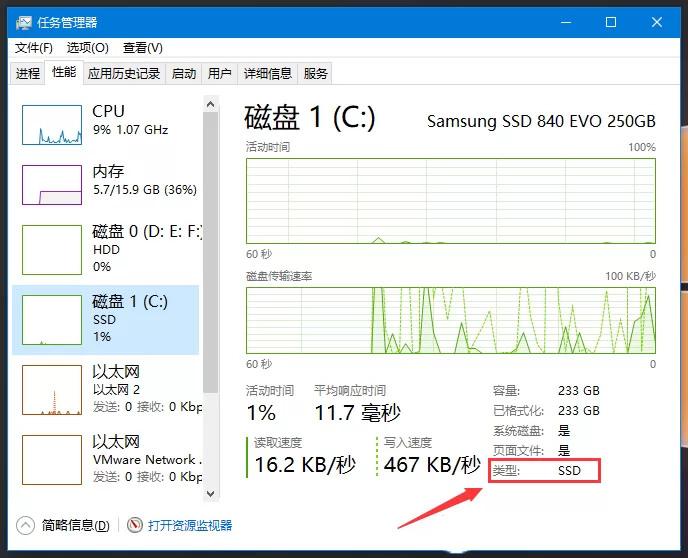
Task: Select the 内存 memory graph thumbnail
Action: click(52, 185)
